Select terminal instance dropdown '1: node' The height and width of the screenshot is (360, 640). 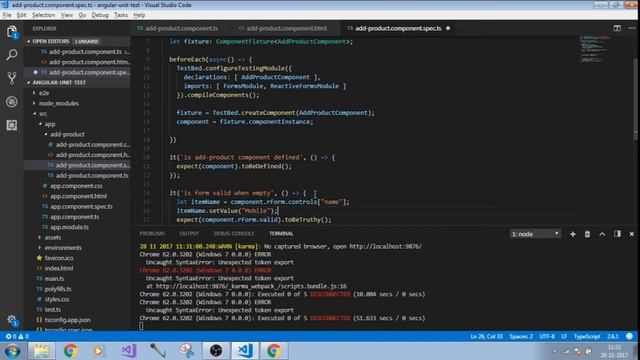pos(535,234)
